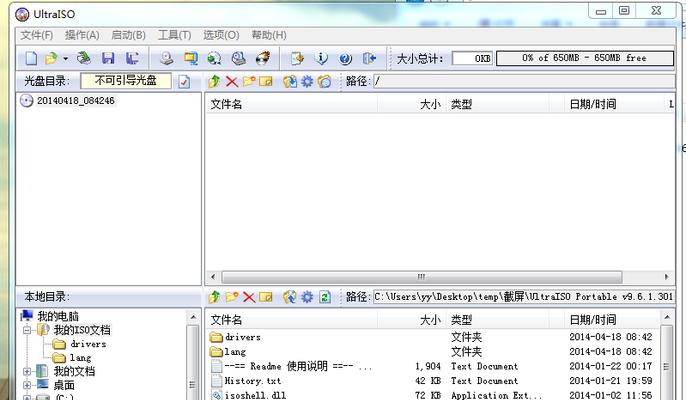
Task: Expand the Open button dropdown arrow
Action: click(65, 58)
